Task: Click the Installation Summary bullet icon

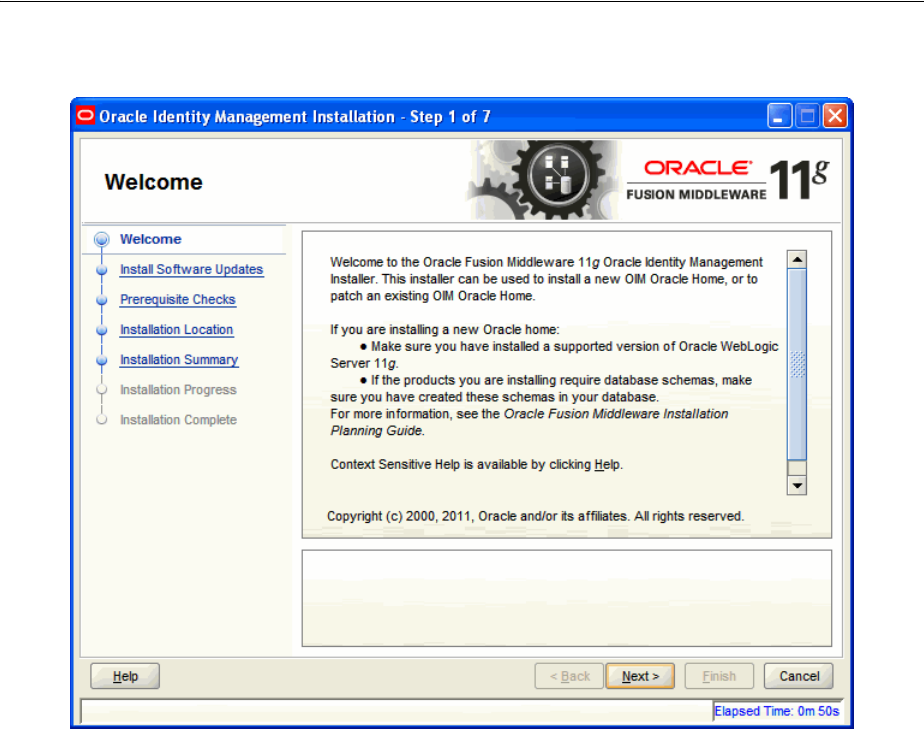Action: click(102, 360)
